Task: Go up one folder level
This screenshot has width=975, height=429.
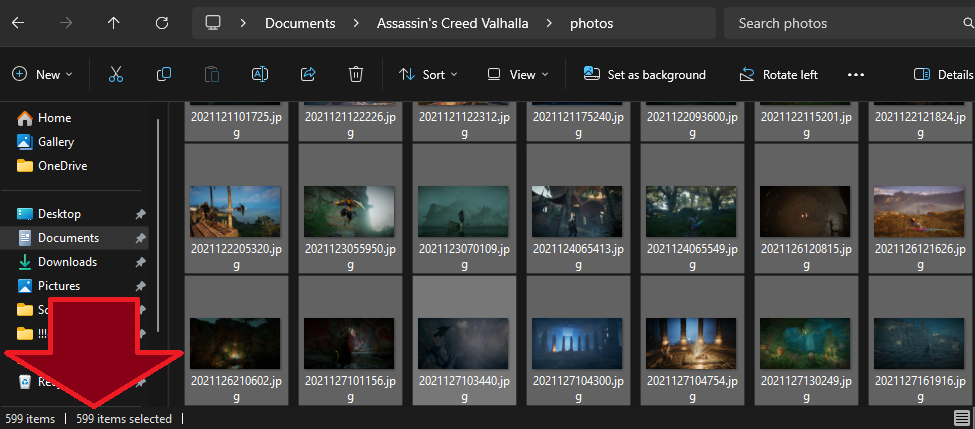Action: tap(113, 24)
